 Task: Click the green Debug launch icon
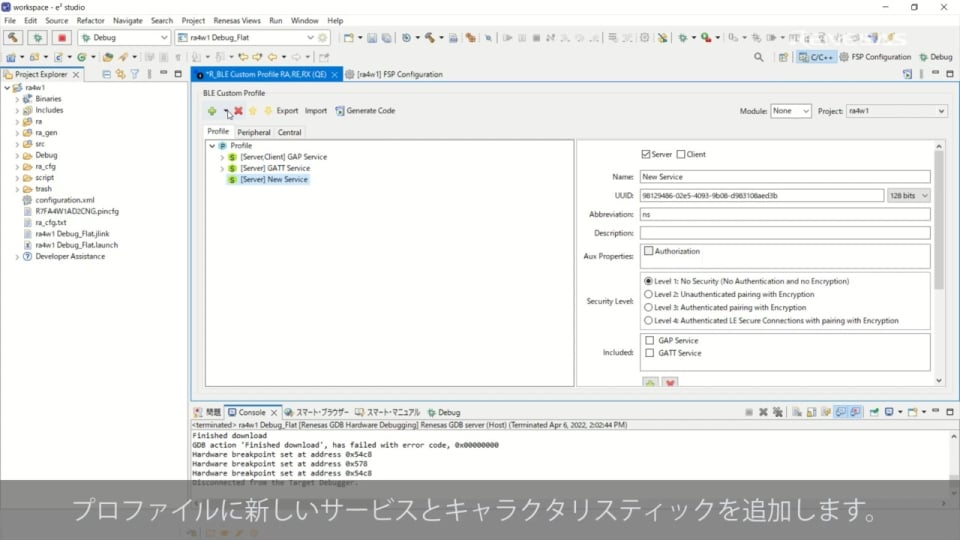[37, 37]
